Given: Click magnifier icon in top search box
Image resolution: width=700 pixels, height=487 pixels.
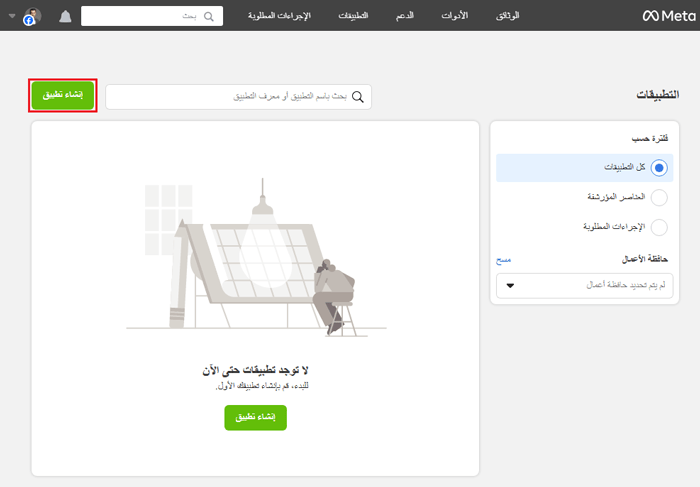Looking at the screenshot, I should (208, 17).
